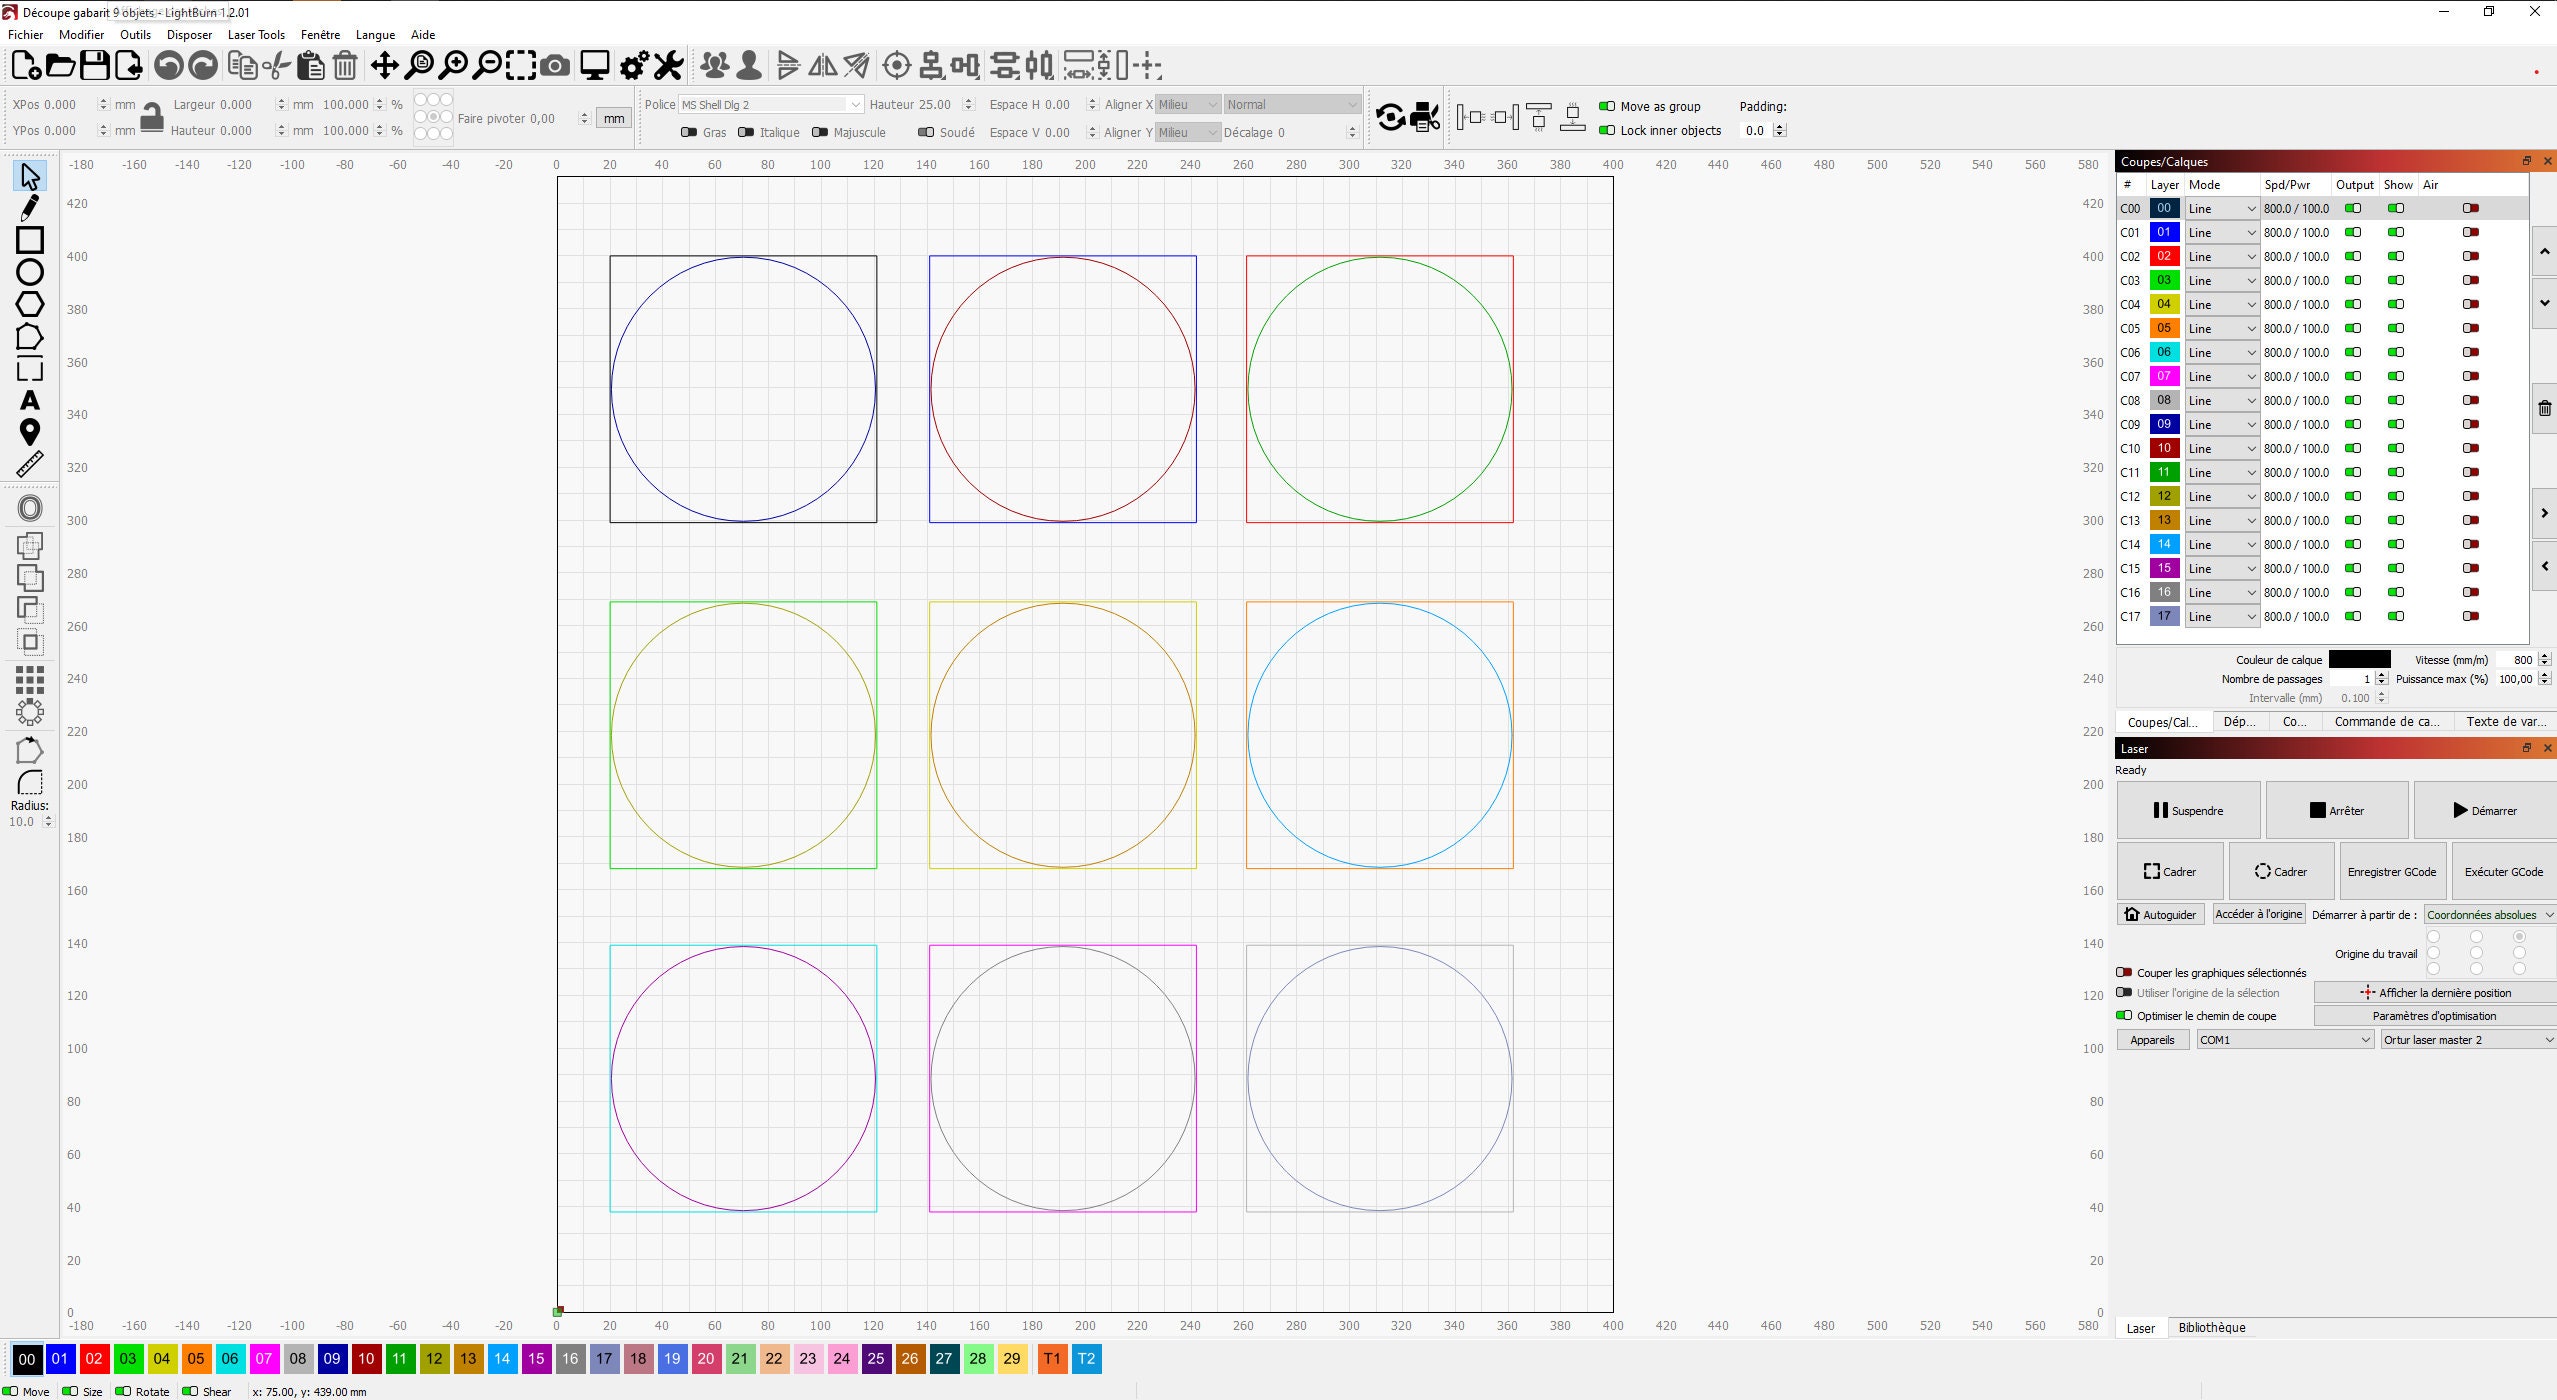Open the device settings wrench icon
The width and height of the screenshot is (2557, 1400).
(x=667, y=65)
